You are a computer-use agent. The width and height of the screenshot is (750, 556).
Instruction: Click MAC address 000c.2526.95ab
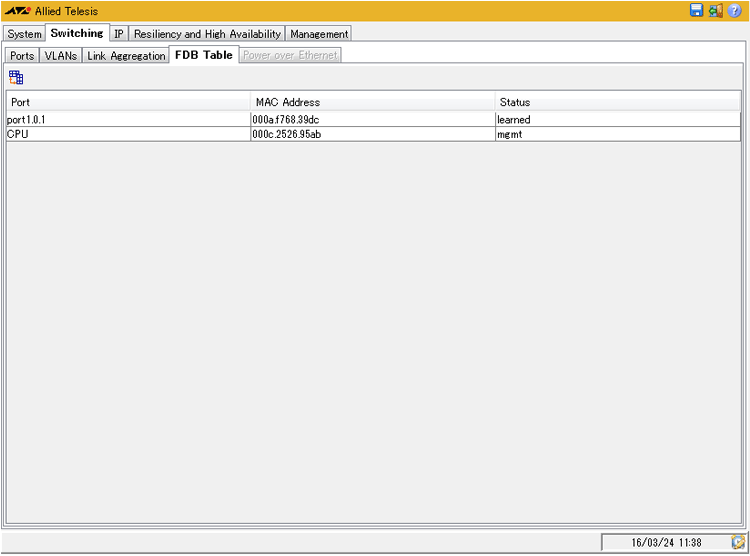click(373, 134)
